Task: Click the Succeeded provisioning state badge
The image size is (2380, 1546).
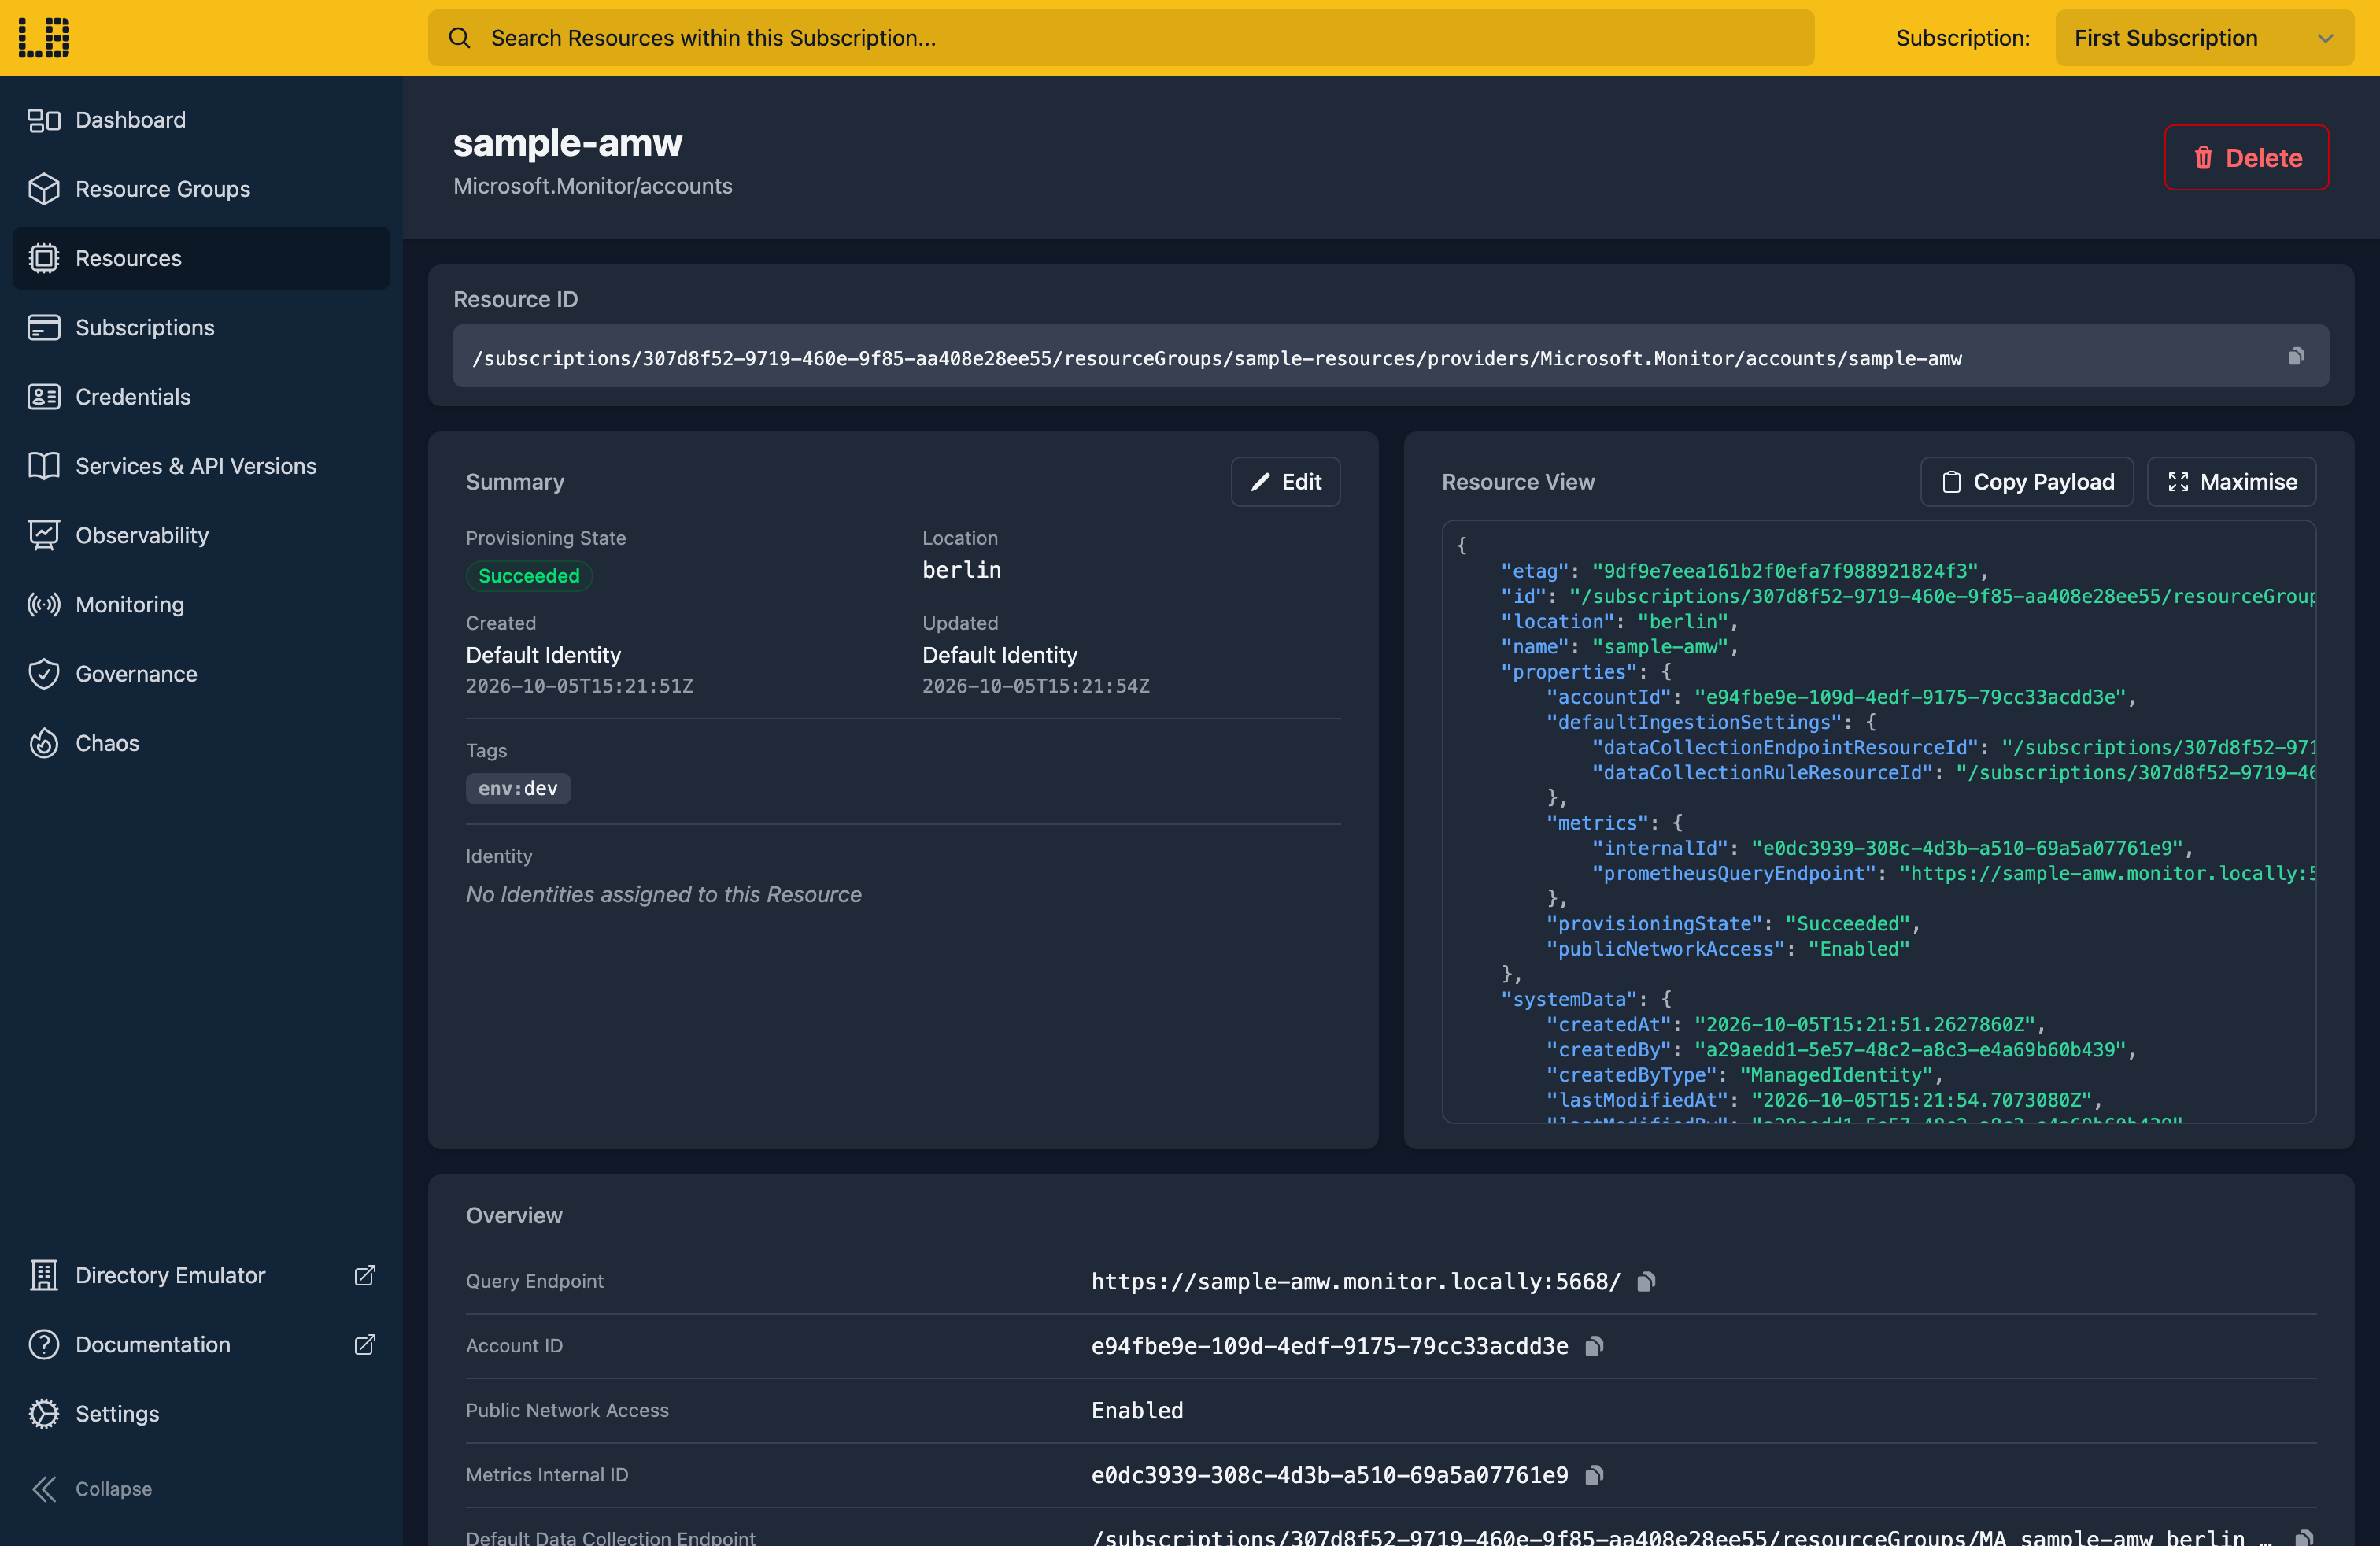Action: [x=529, y=576]
